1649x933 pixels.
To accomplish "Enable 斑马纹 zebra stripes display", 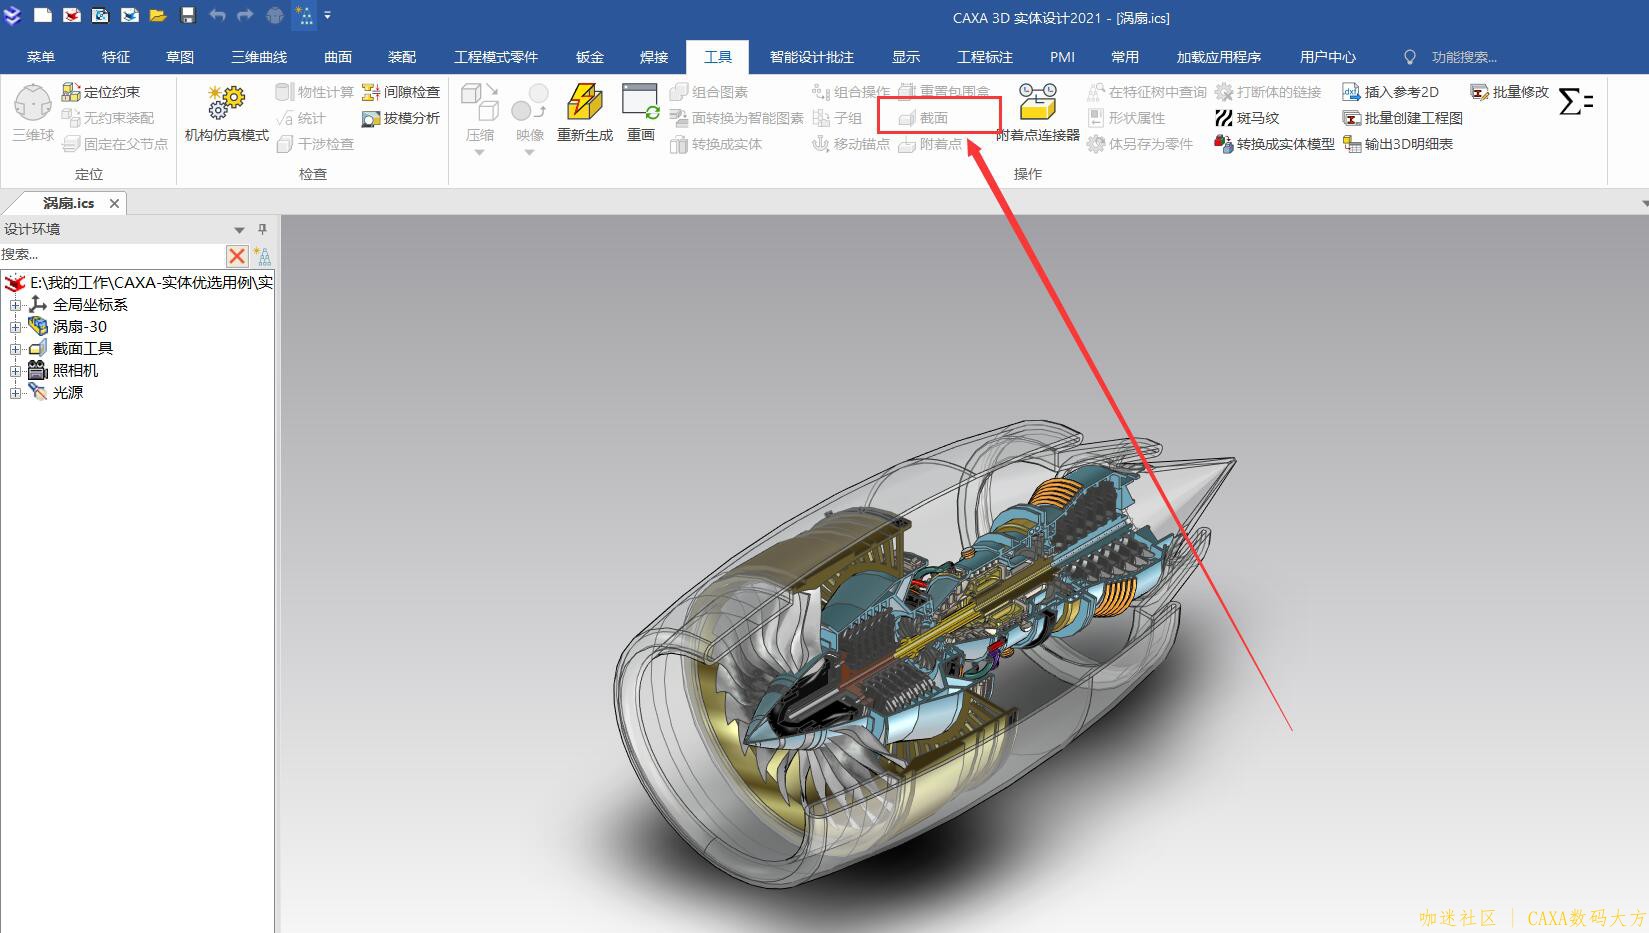I will (x=1247, y=118).
